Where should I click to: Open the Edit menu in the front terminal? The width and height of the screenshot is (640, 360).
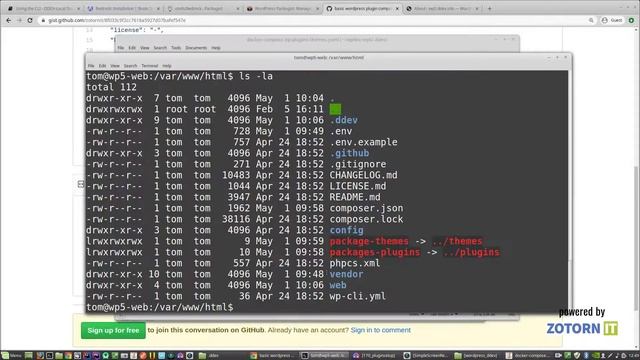(102, 66)
